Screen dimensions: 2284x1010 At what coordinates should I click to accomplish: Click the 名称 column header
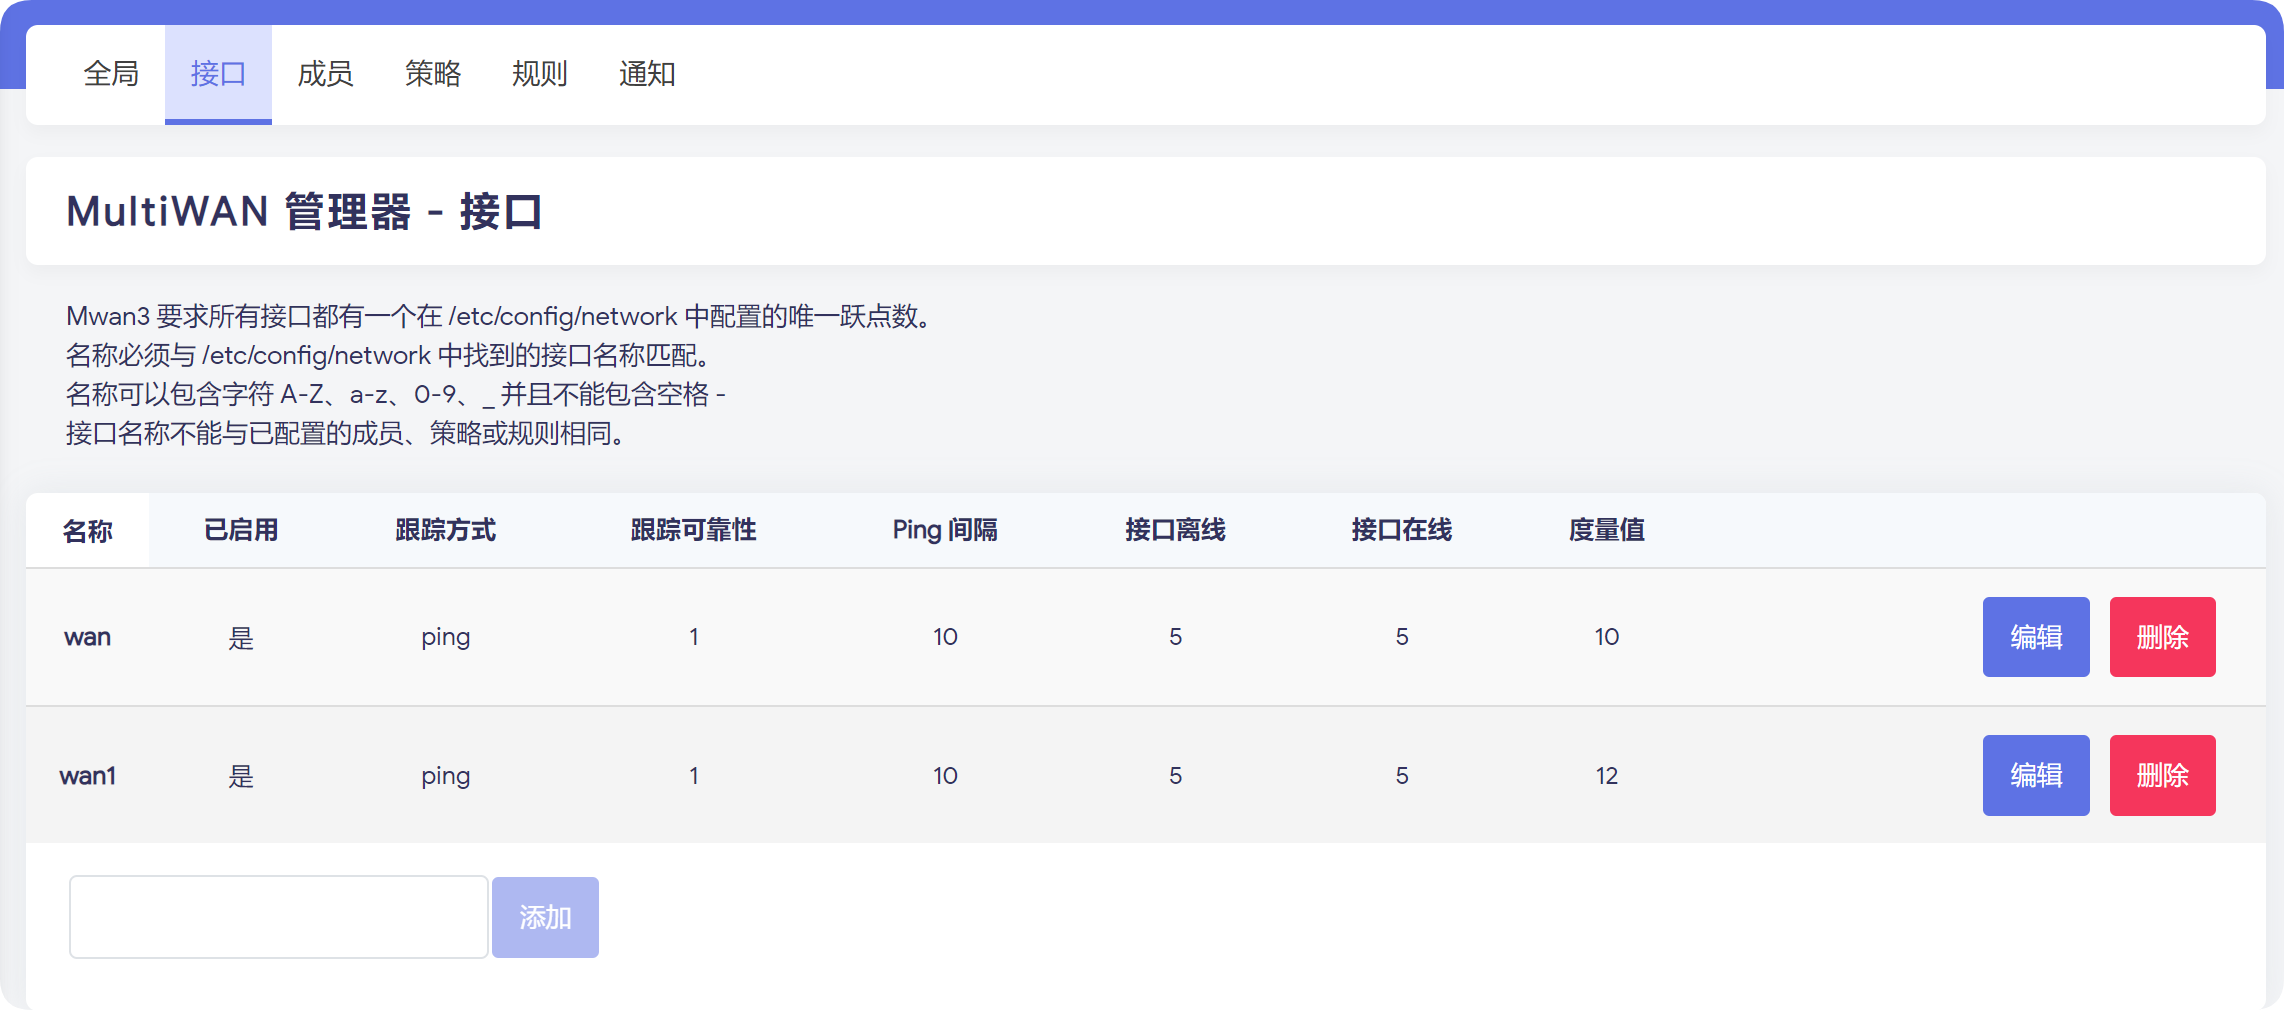click(x=88, y=531)
